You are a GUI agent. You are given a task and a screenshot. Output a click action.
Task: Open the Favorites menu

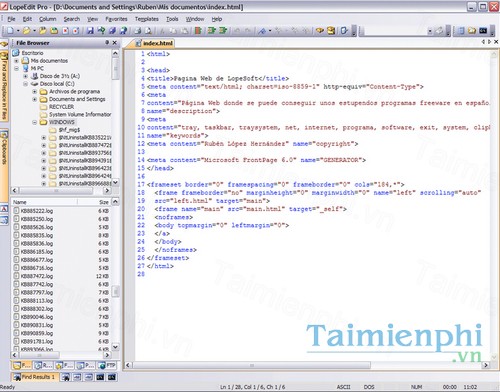tap(116, 19)
